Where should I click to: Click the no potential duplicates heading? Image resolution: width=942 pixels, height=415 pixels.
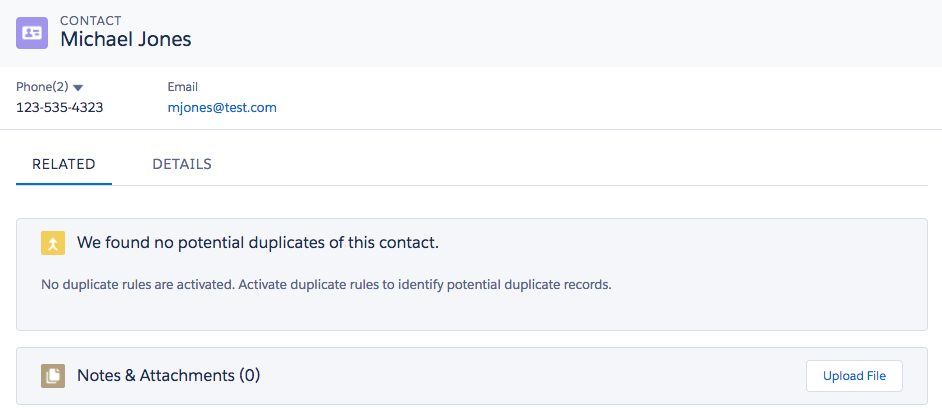(258, 243)
